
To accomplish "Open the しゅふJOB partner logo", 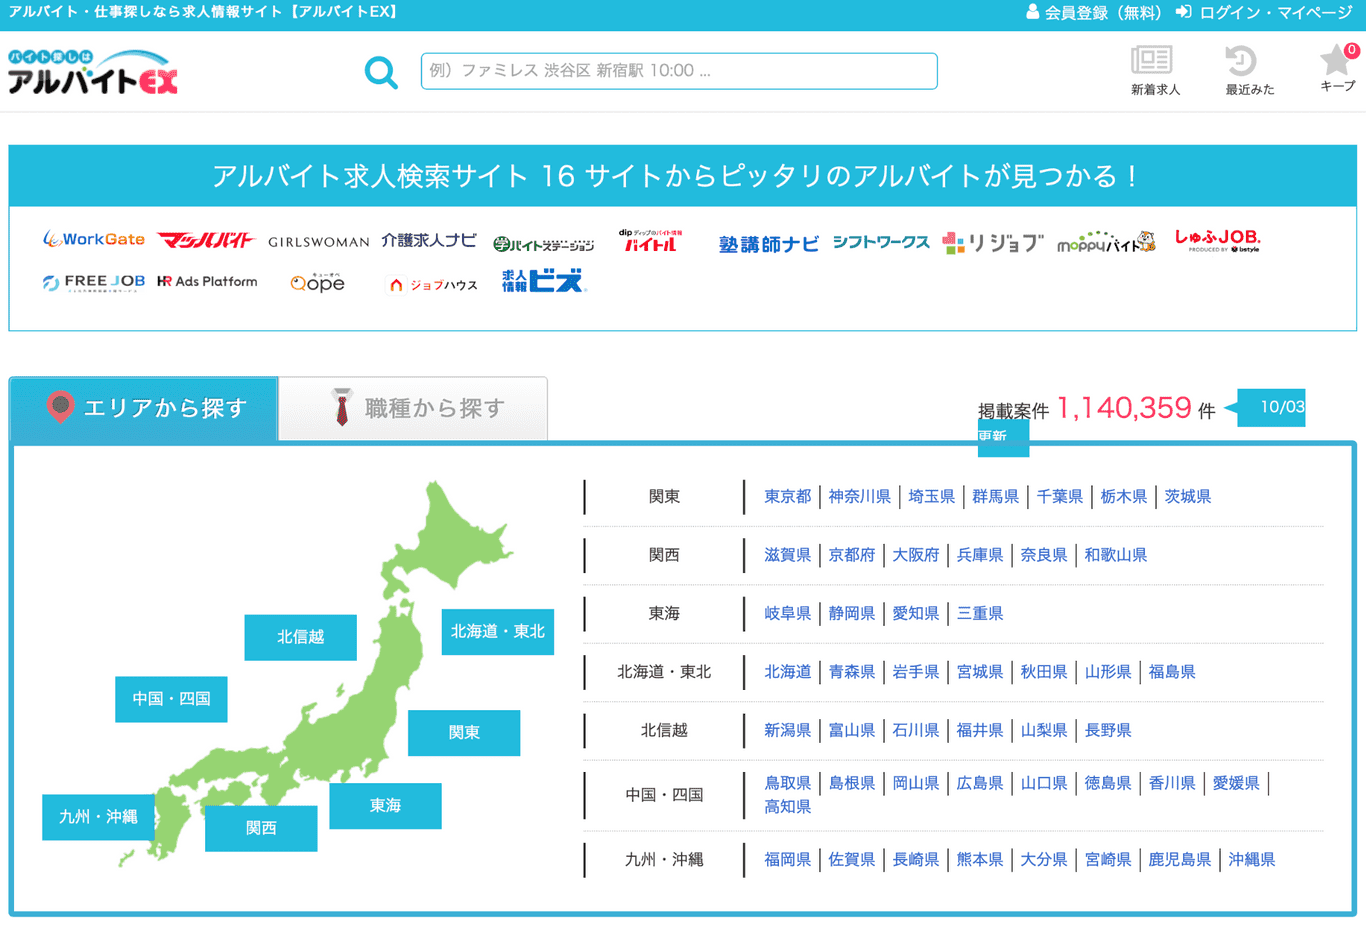I will [x=1216, y=240].
